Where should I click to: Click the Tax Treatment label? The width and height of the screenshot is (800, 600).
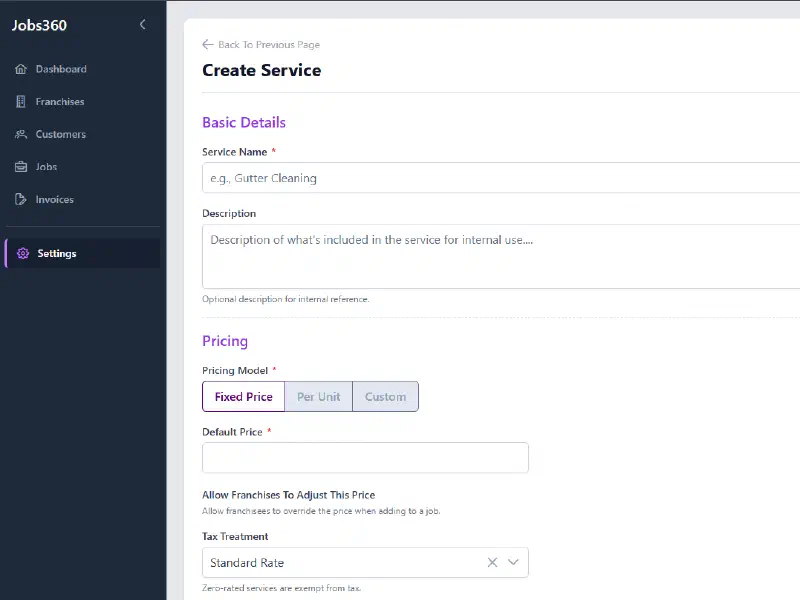(x=235, y=536)
